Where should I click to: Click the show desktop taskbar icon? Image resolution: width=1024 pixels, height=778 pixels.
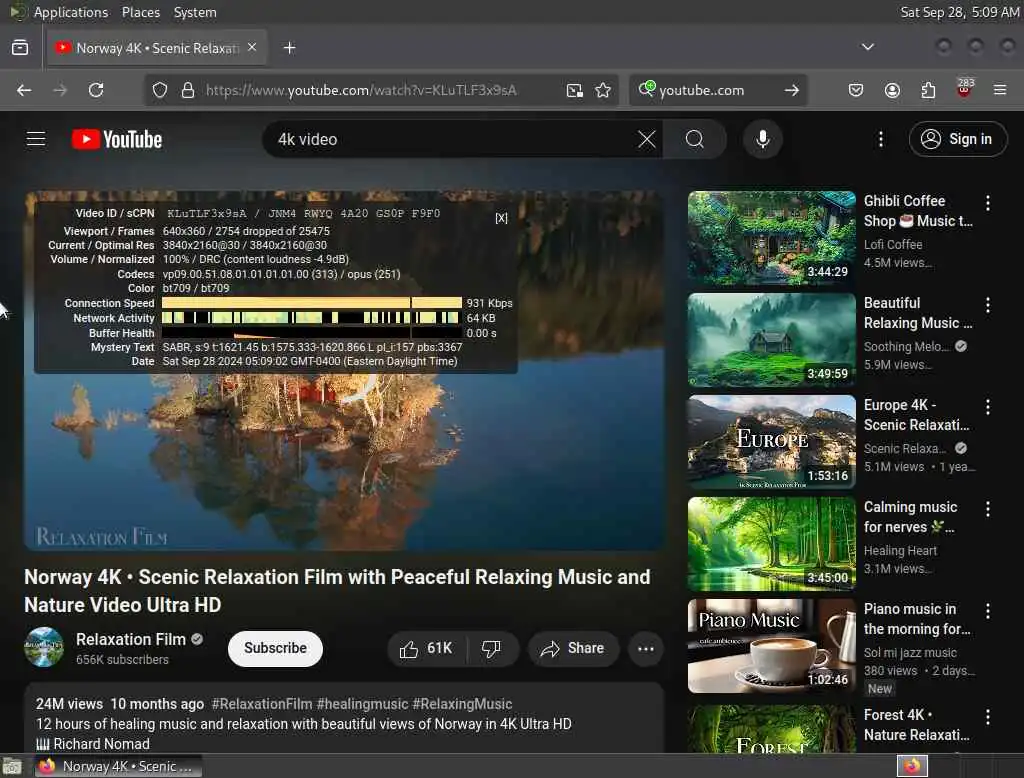[12, 766]
